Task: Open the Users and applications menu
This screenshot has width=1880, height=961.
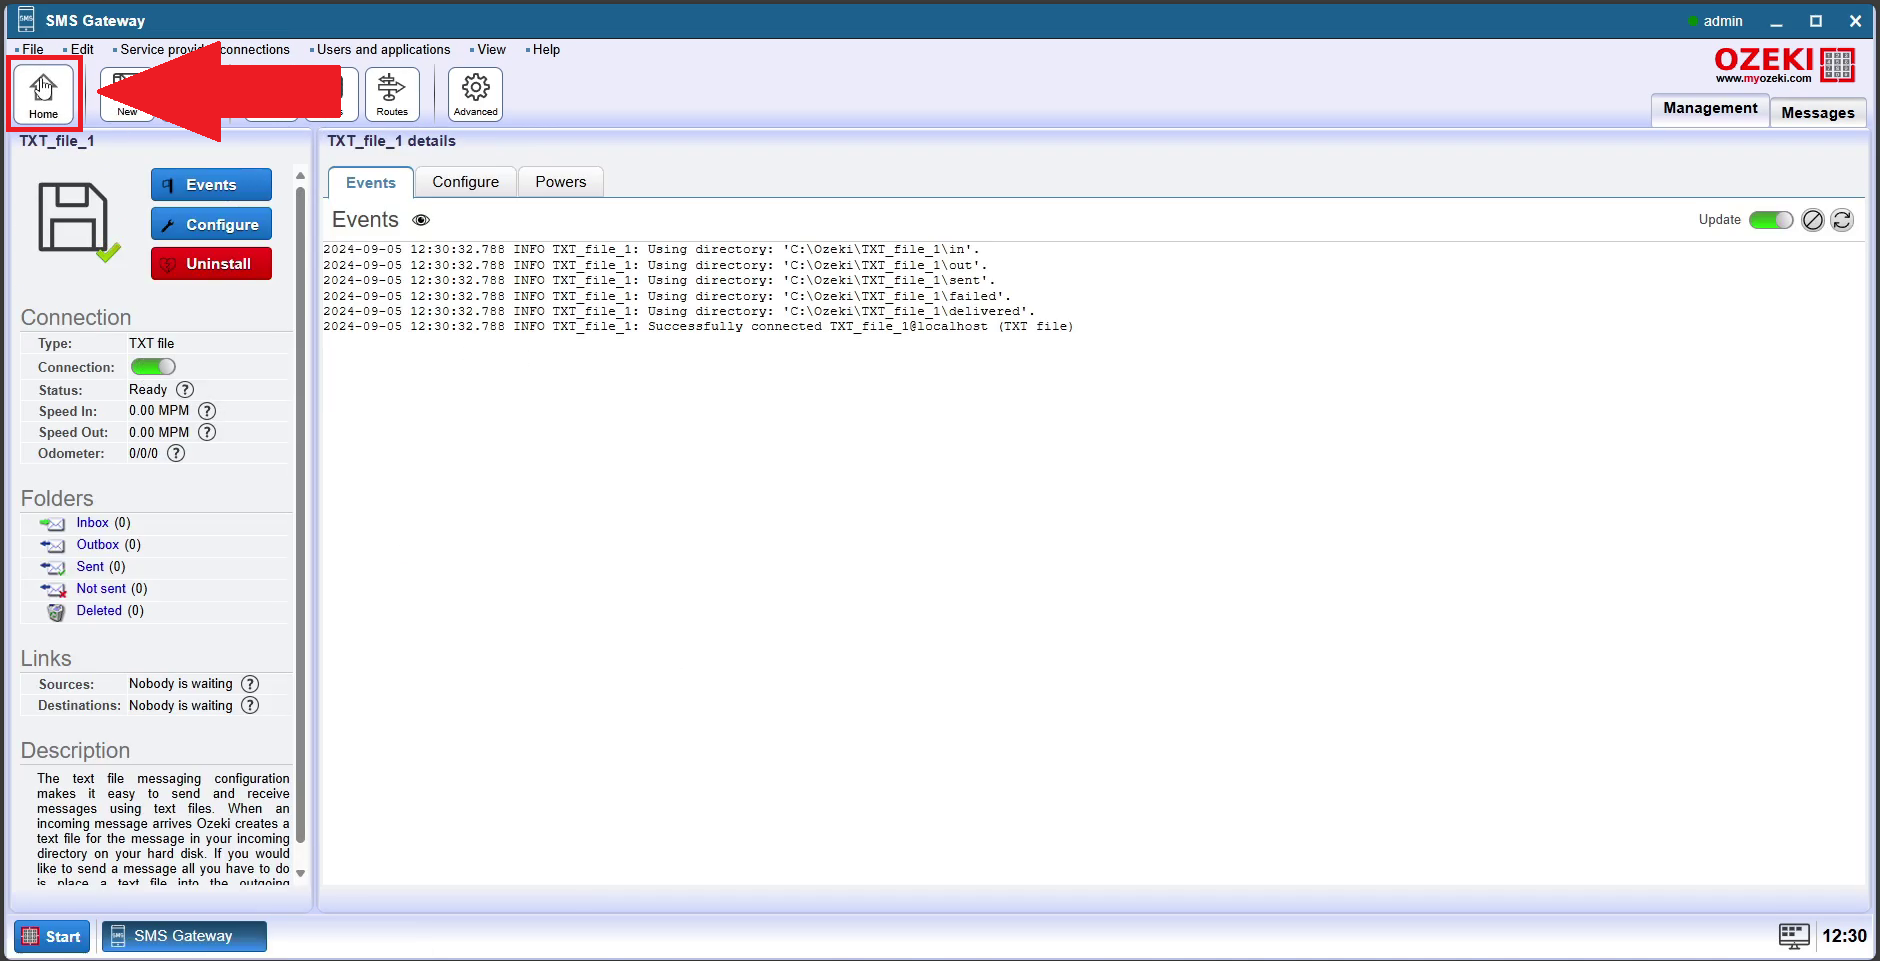Action: click(x=383, y=49)
